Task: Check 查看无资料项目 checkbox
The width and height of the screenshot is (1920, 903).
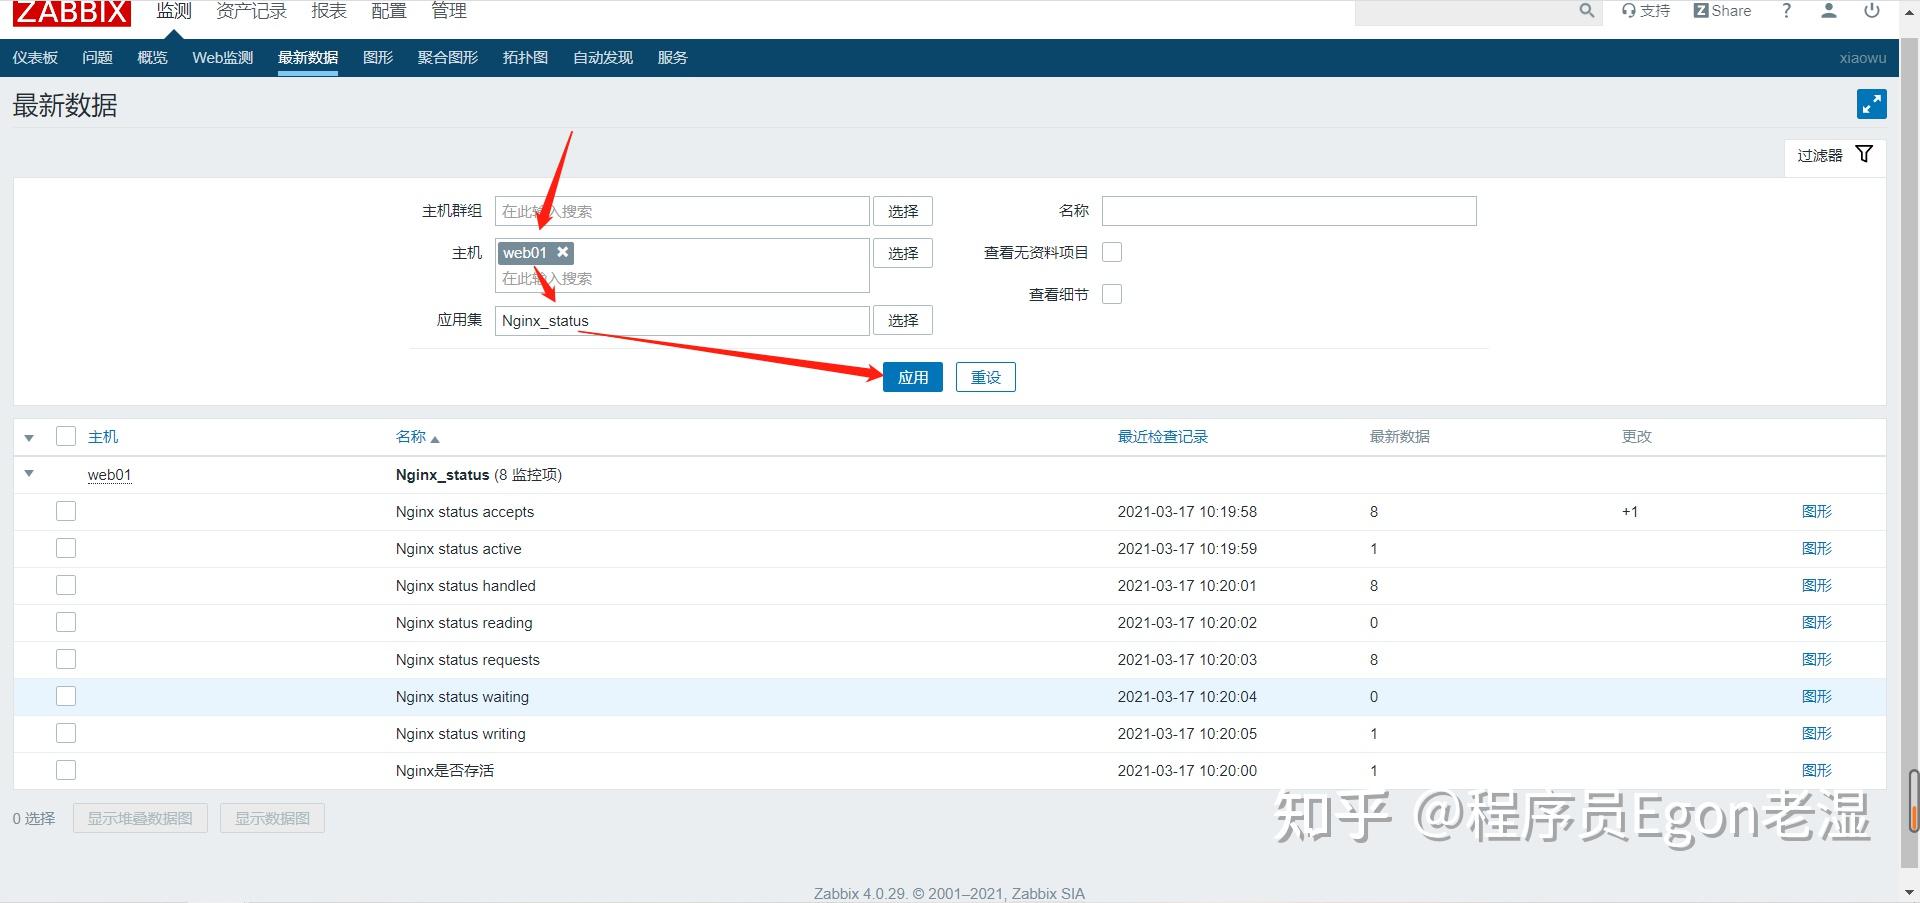Action: click(1112, 252)
